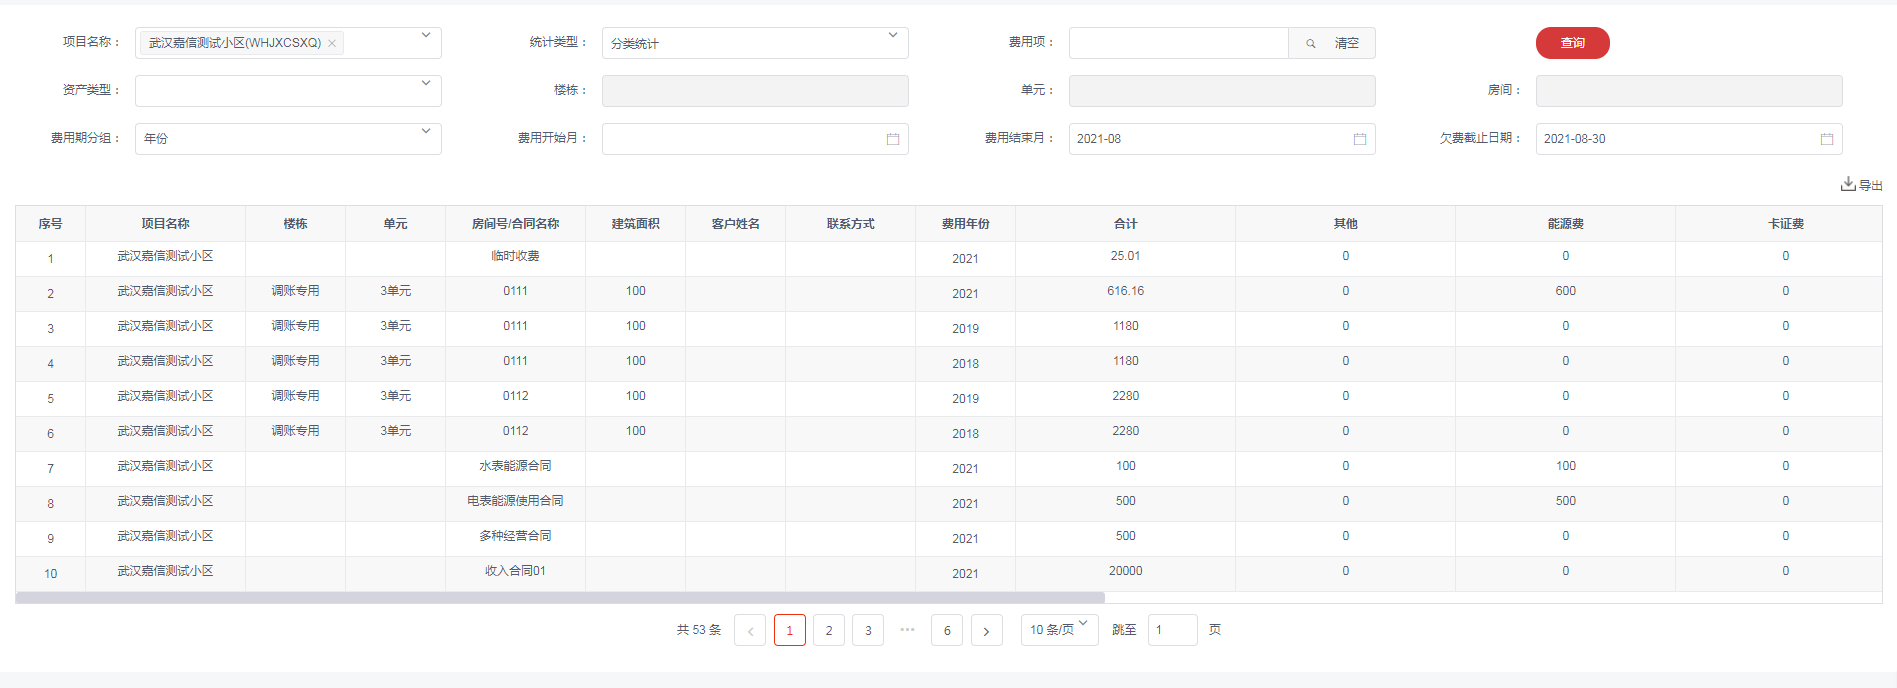
Task: Go to page 6
Action: (x=947, y=630)
